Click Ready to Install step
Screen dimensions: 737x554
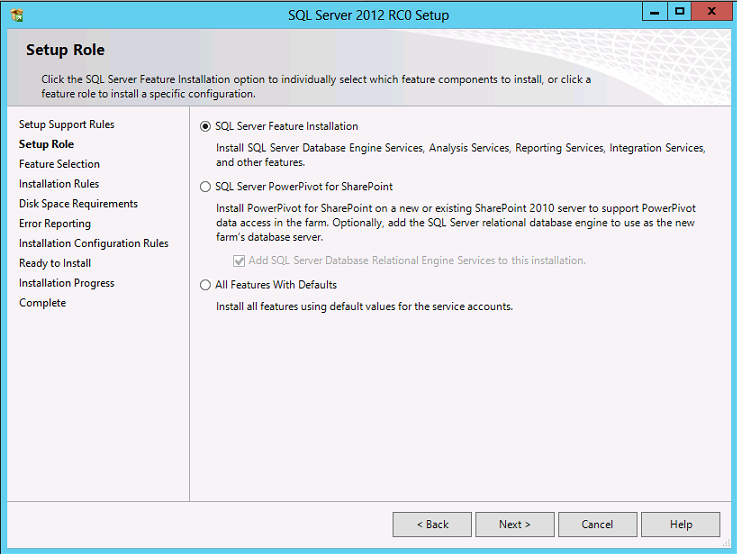point(55,263)
